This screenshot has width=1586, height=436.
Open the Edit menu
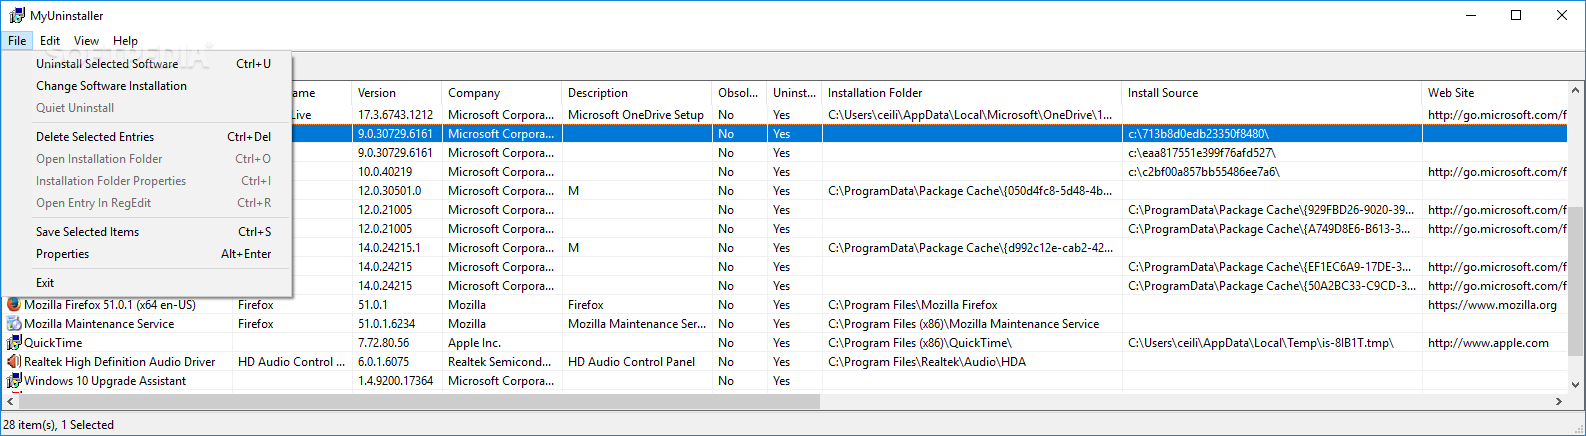(50, 41)
